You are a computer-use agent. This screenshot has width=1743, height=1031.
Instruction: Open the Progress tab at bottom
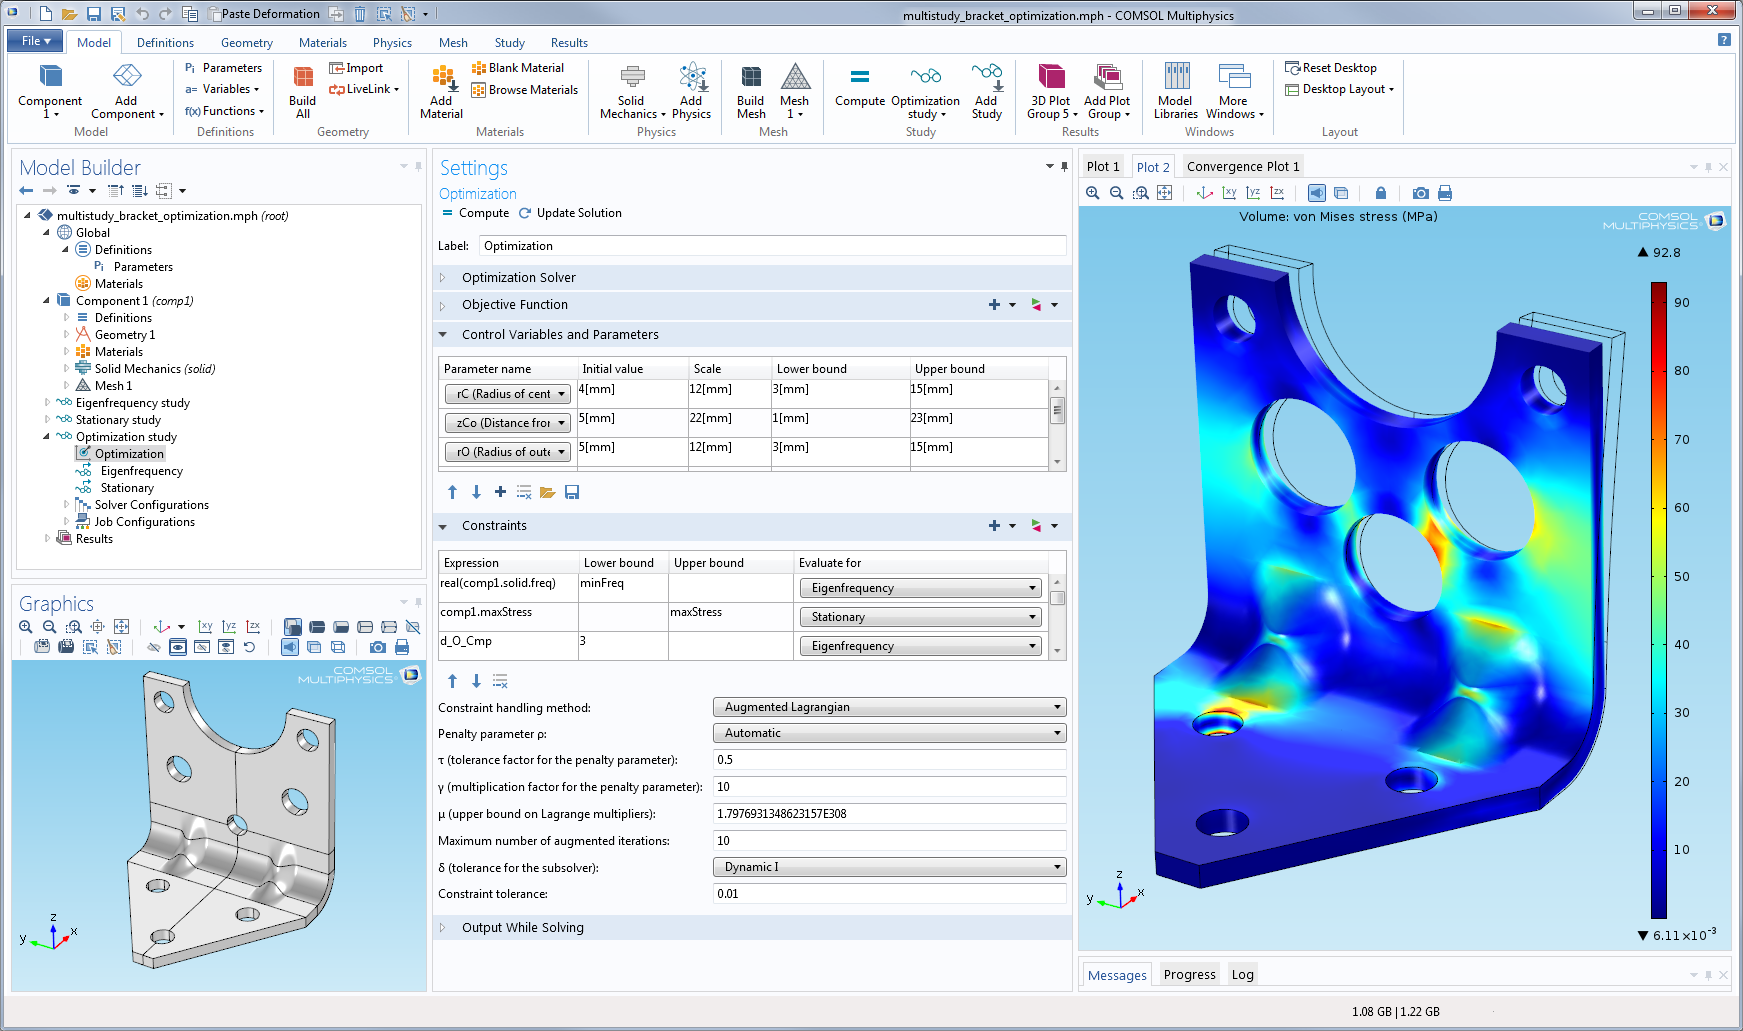1189,975
